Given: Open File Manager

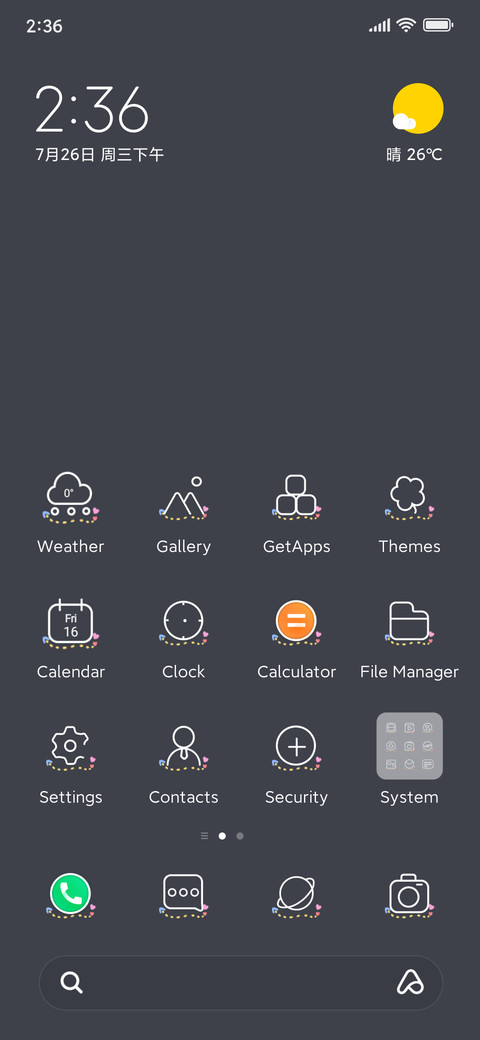Looking at the screenshot, I should click(x=409, y=622).
